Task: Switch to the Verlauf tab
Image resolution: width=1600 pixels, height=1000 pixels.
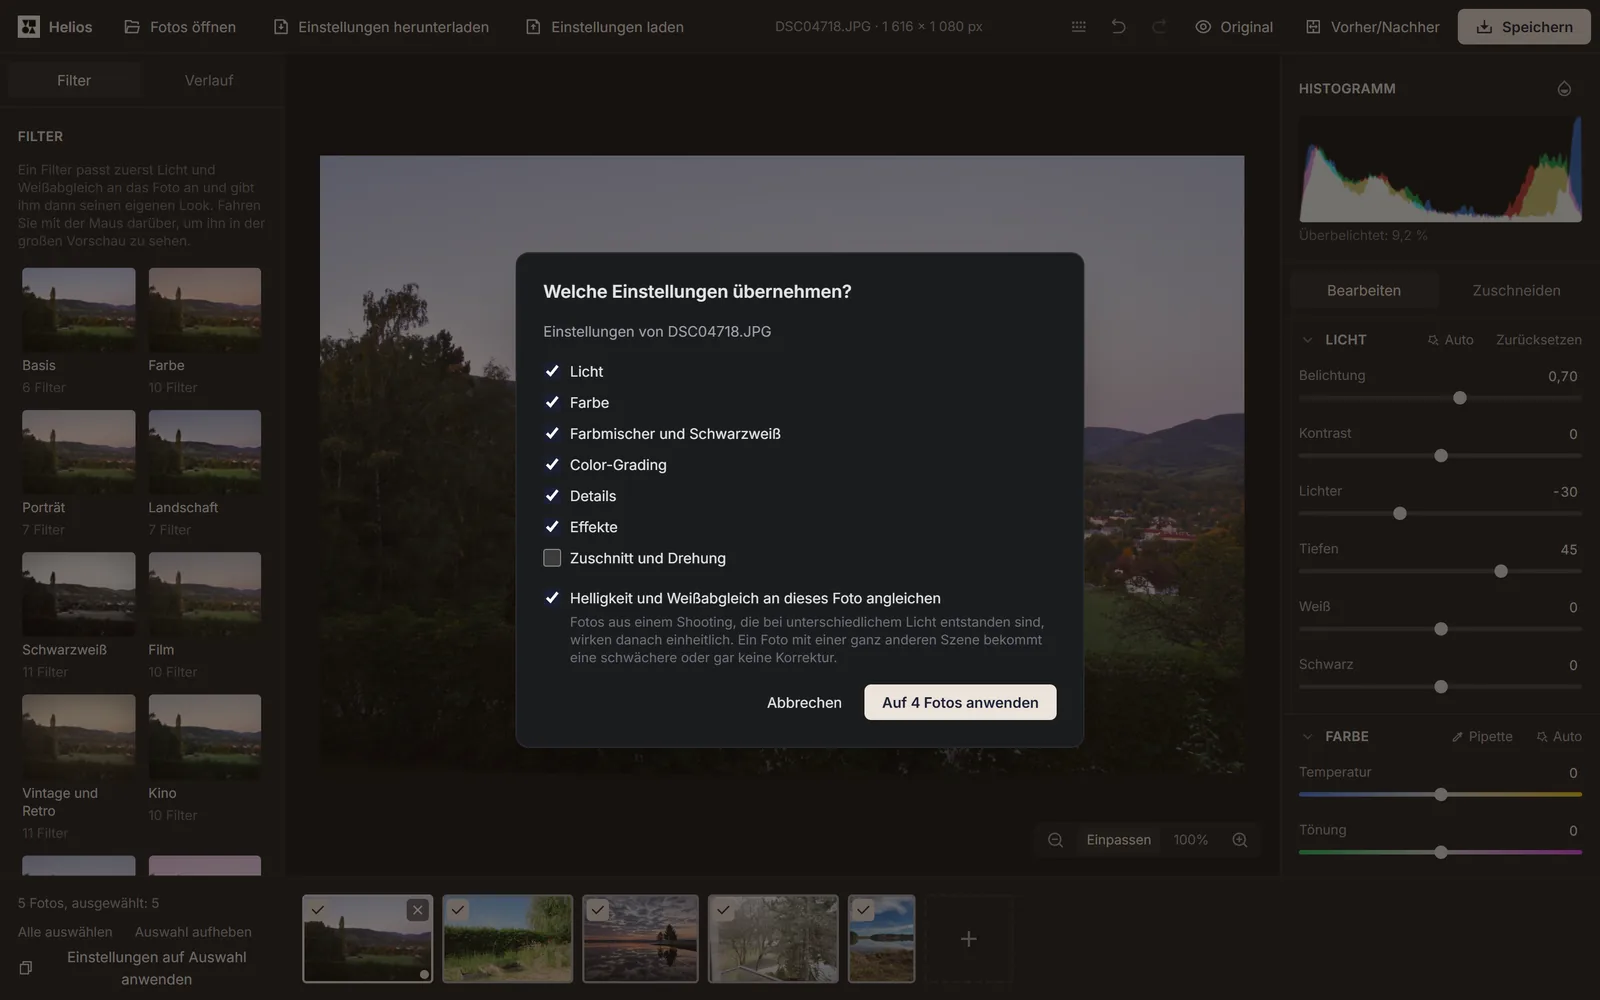Action: (209, 80)
